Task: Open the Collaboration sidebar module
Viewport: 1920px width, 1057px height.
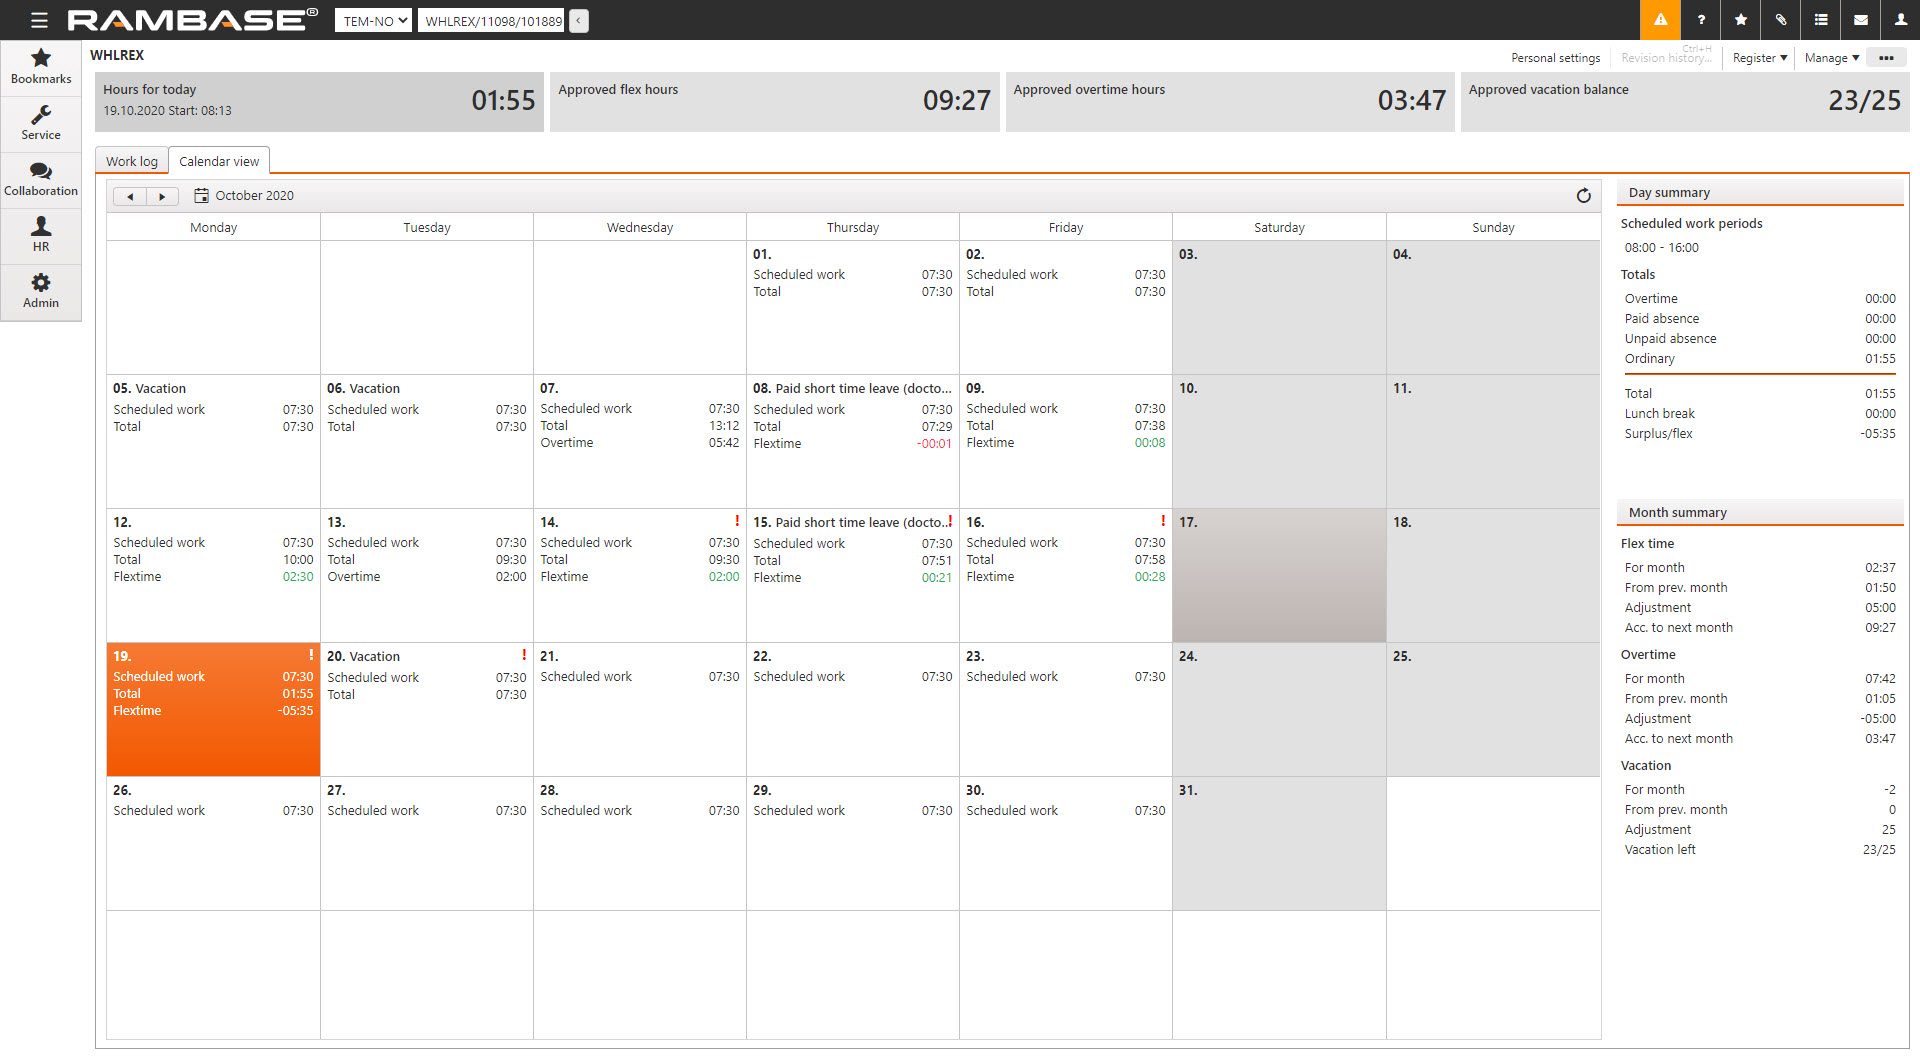Action: tap(41, 179)
